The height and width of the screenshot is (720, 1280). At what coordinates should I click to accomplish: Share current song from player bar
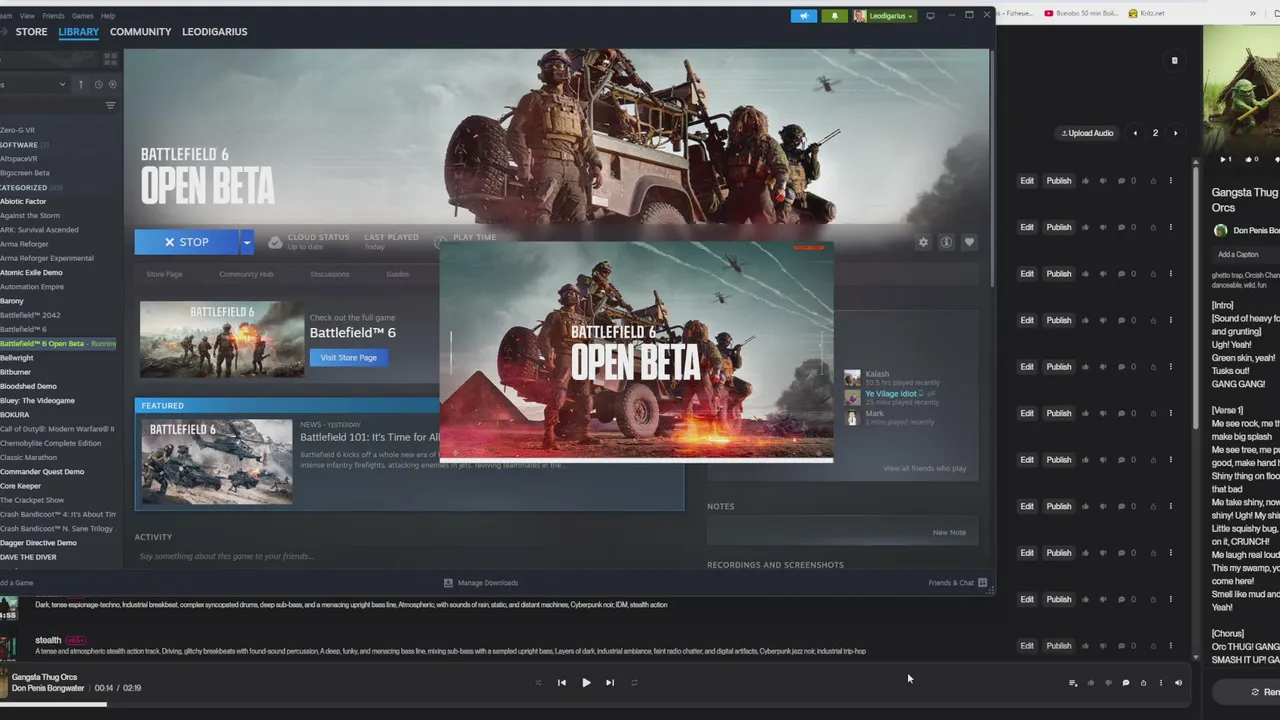(1143, 683)
